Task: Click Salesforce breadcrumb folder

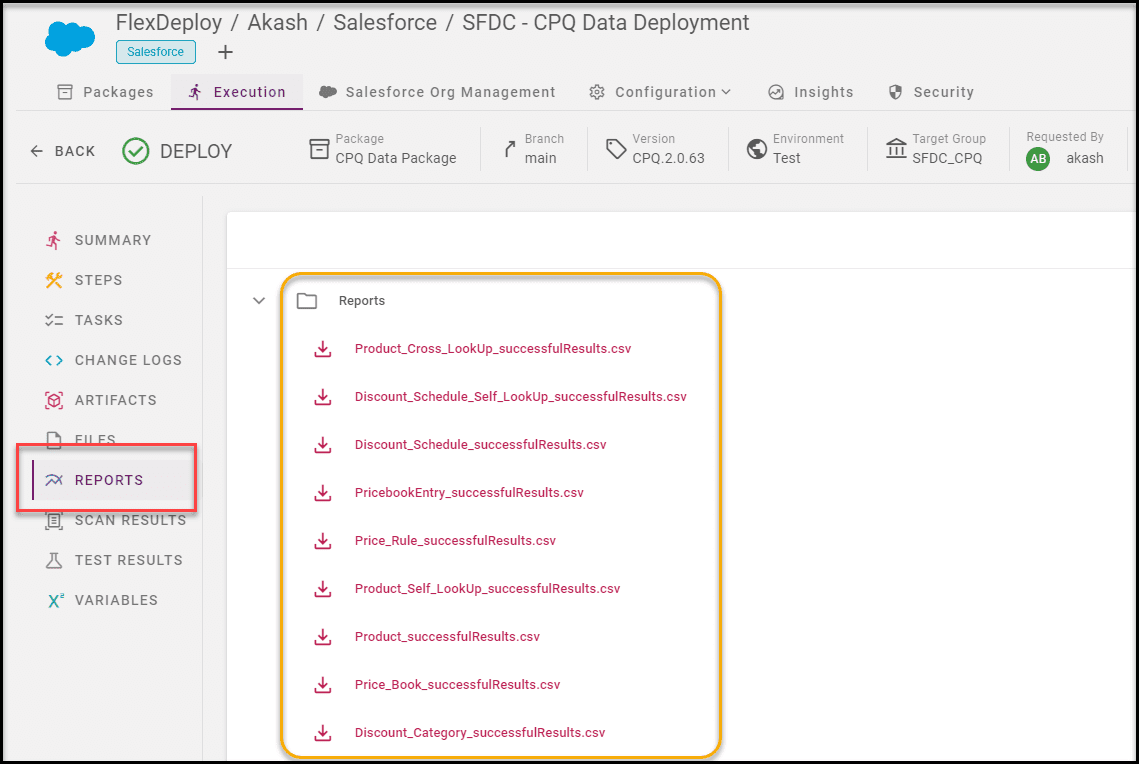Action: click(x=385, y=23)
